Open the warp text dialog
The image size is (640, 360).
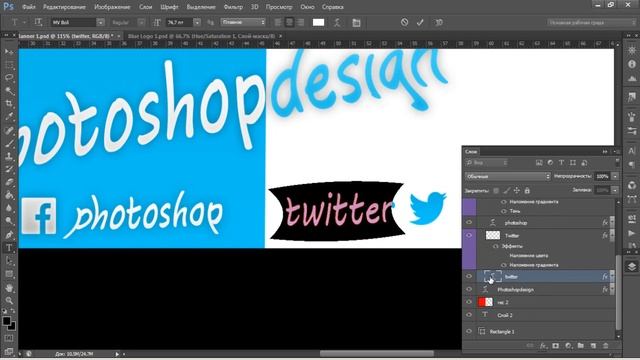click(x=337, y=22)
